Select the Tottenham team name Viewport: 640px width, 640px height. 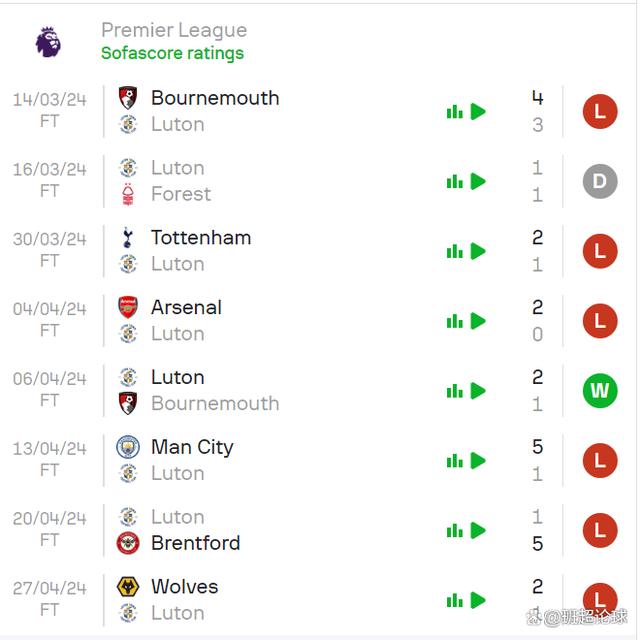coord(201,238)
